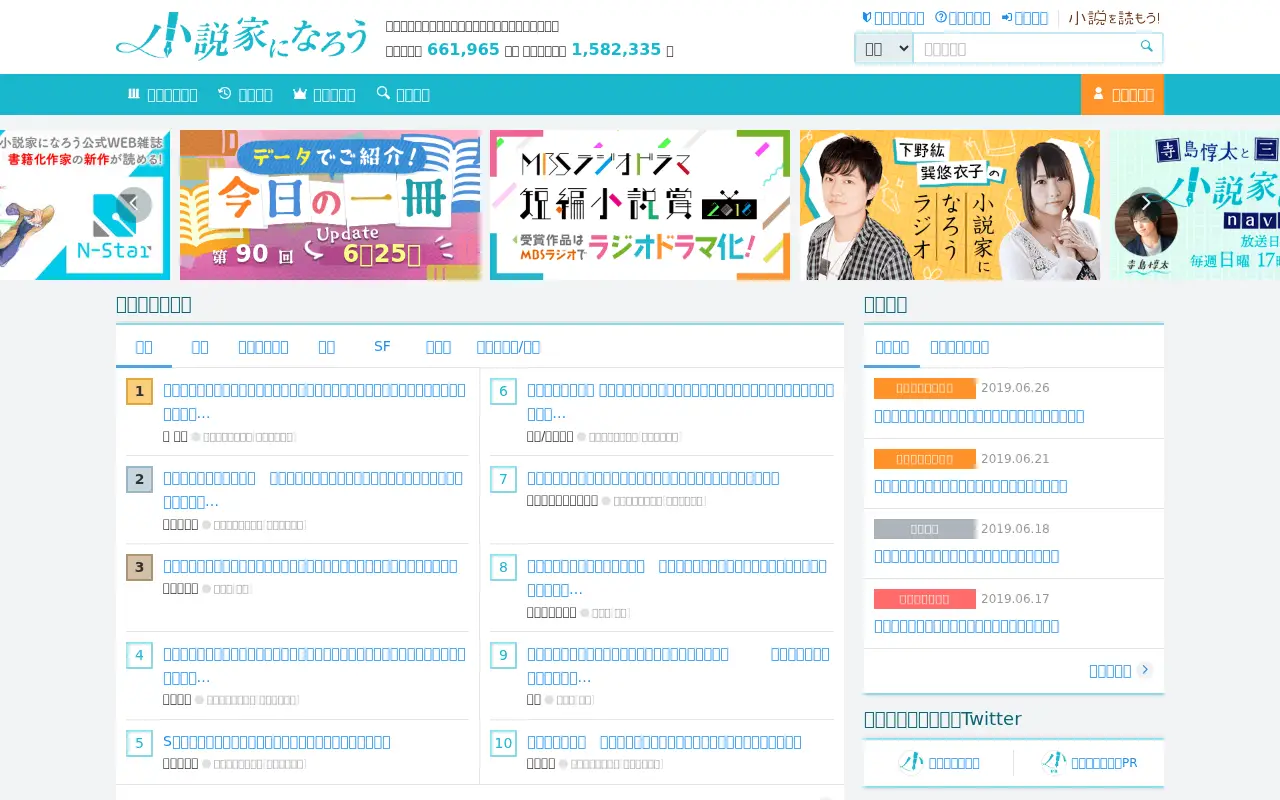Focus the header search input field

pos(1024,48)
